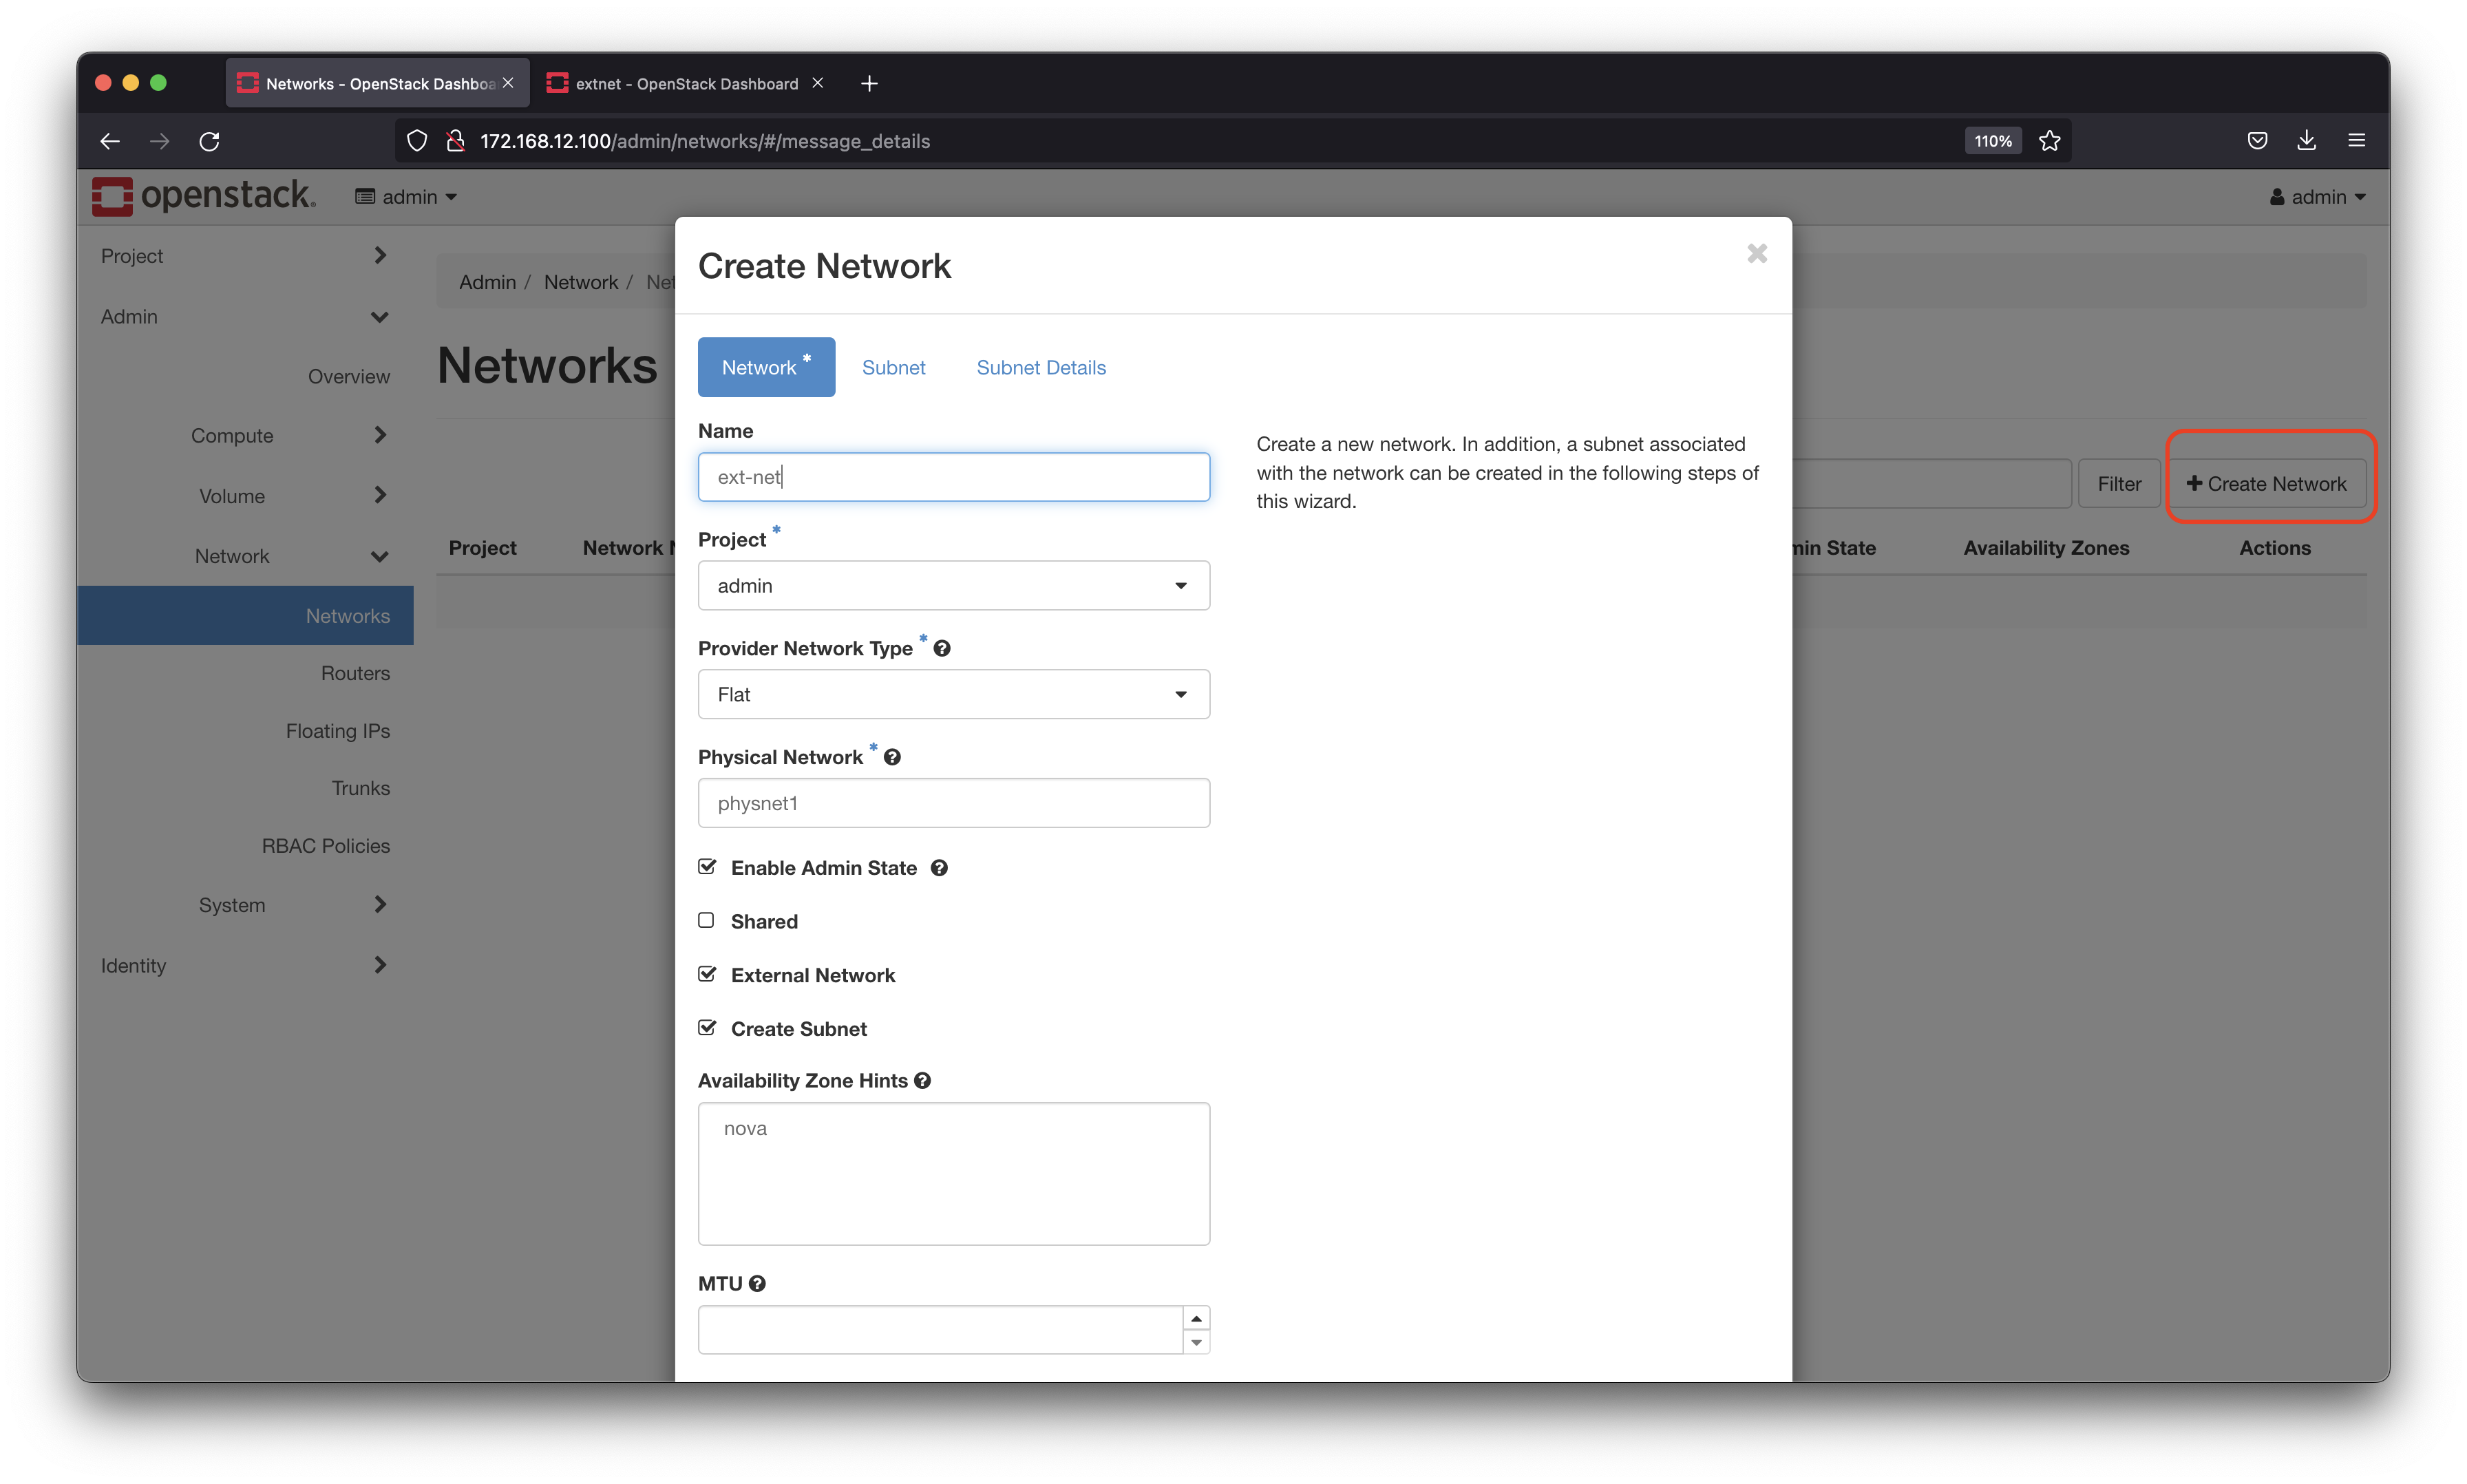Viewport: 2467px width, 1484px height.
Task: Select Networks - OpenStack Dashboard browser tab
Action: point(379,84)
